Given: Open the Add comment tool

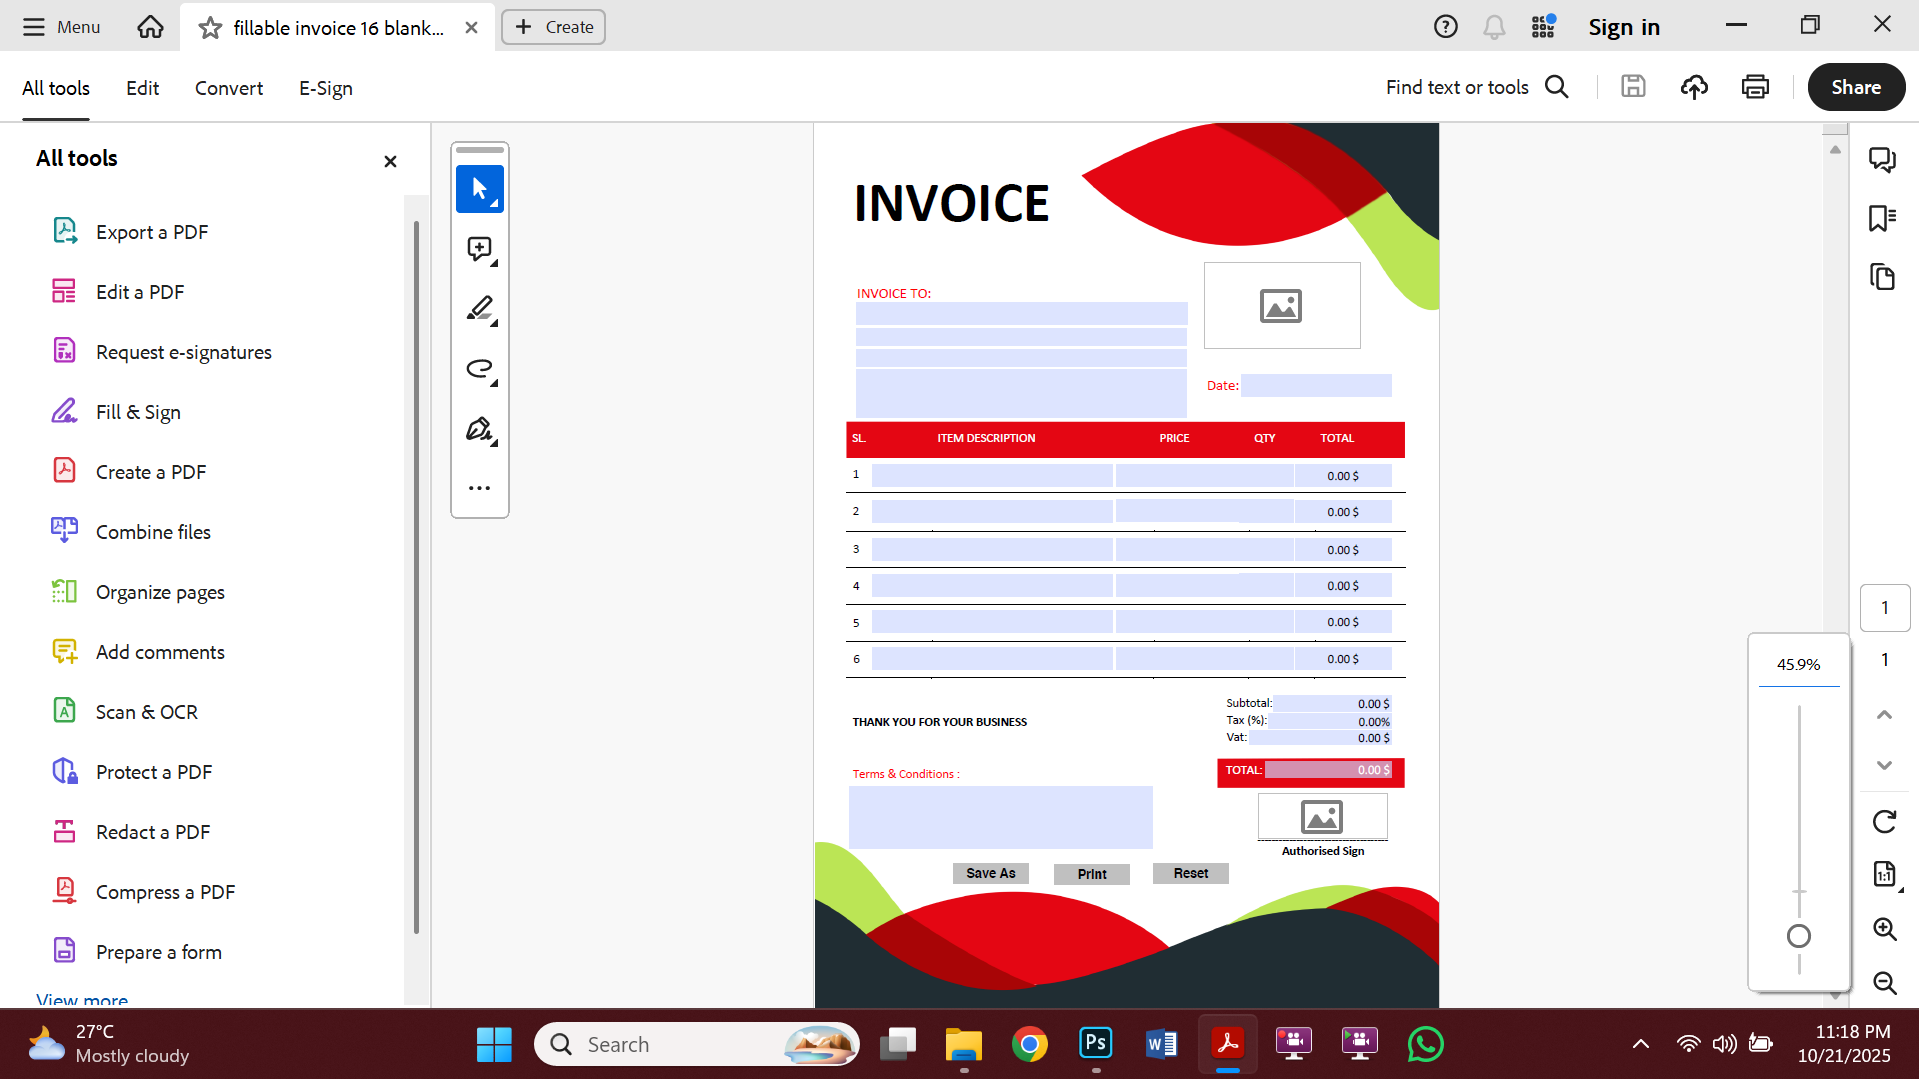Looking at the screenshot, I should [478, 249].
